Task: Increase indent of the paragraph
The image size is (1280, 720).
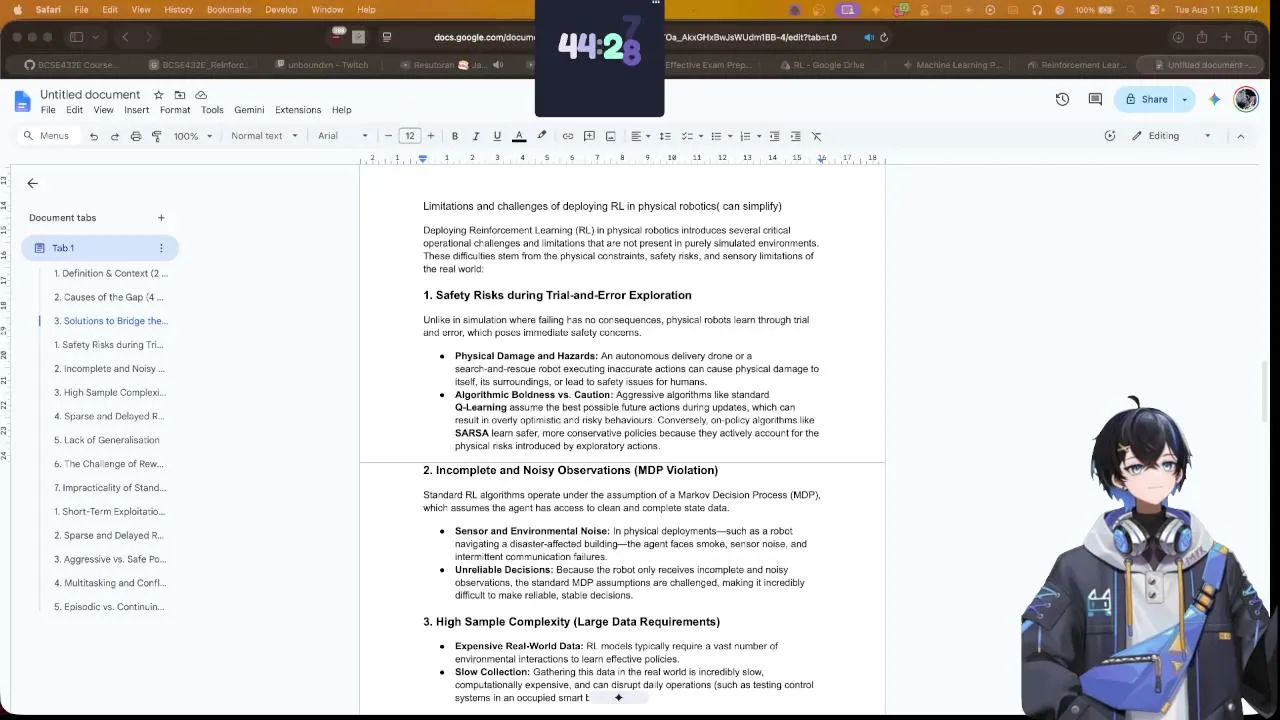Action: pyautogui.click(x=795, y=136)
